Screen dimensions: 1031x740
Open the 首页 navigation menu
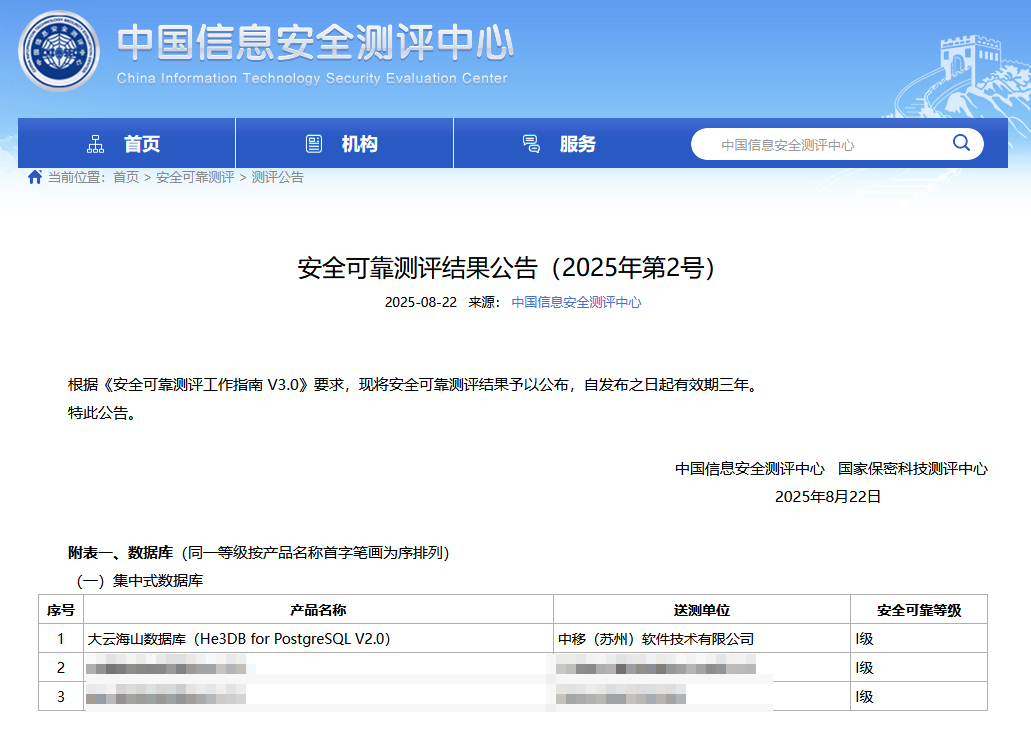pyautogui.click(x=126, y=143)
